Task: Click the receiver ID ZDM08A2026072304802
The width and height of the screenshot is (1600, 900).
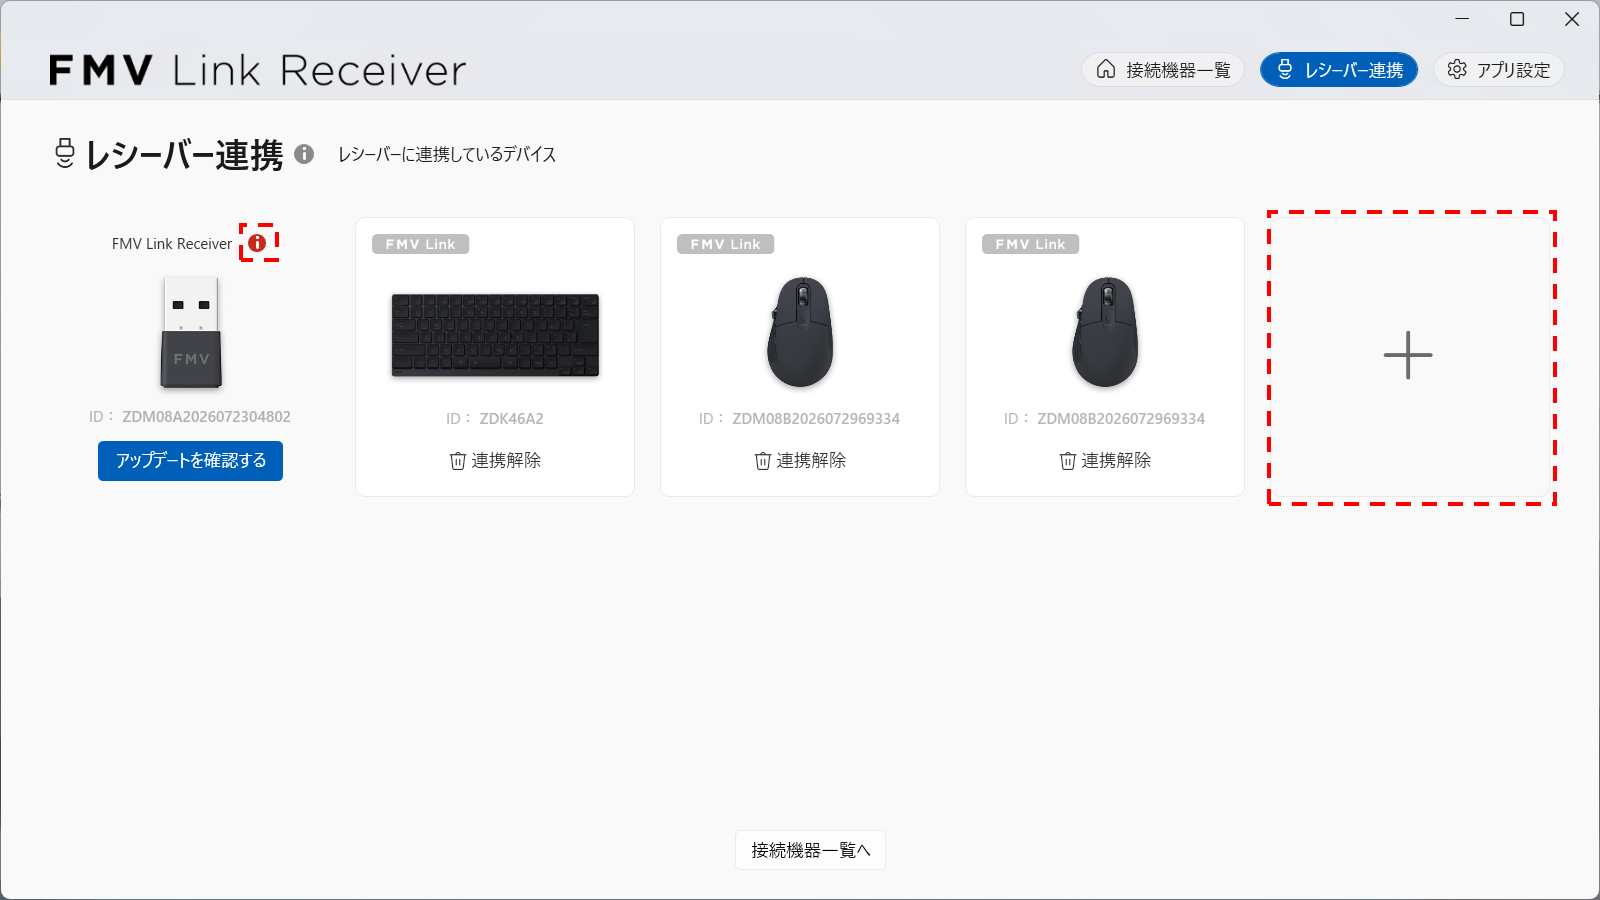Action: [x=206, y=417]
